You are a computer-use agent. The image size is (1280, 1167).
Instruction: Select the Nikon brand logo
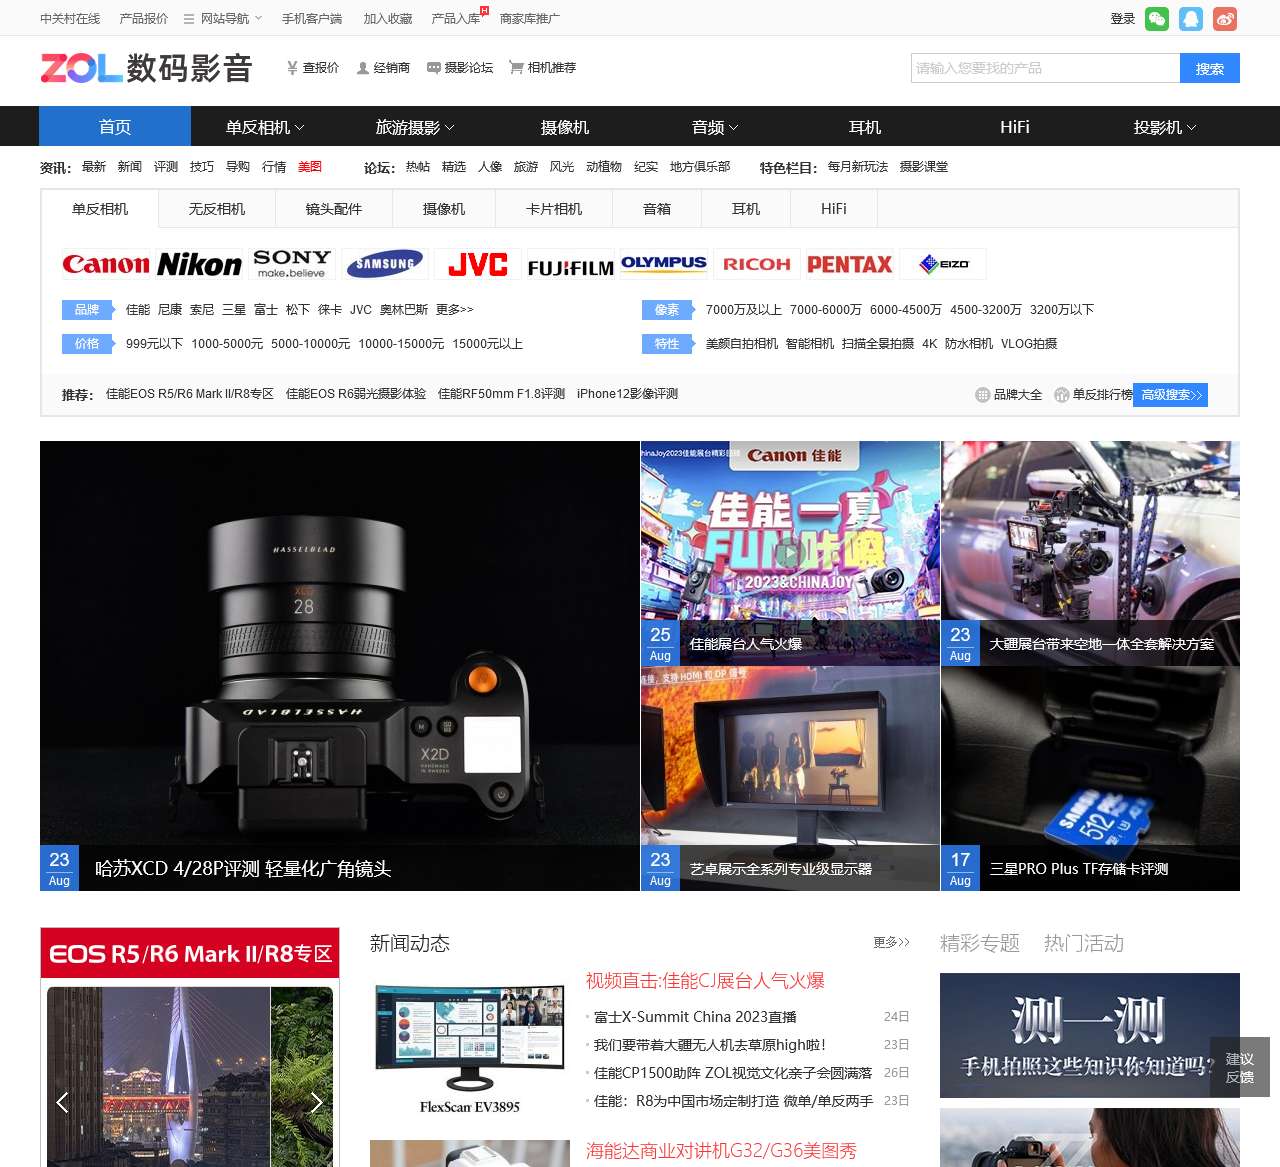coord(199,264)
